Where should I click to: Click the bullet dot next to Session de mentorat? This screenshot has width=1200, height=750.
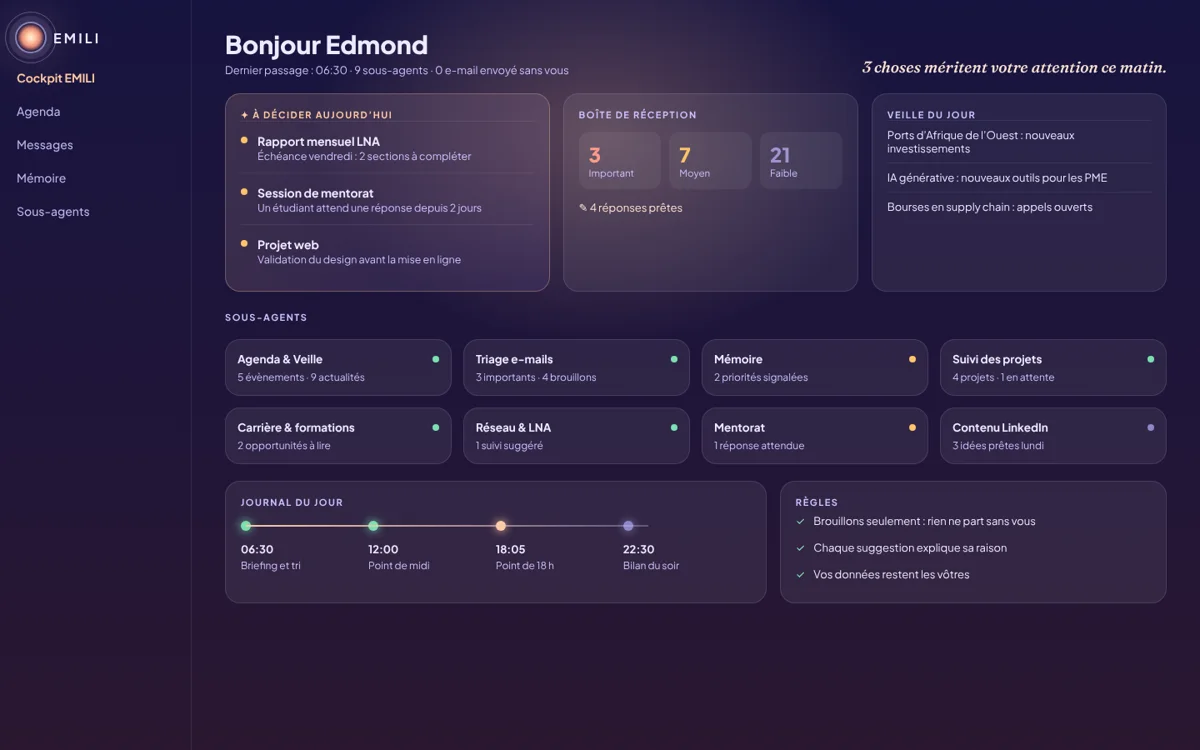coord(244,191)
